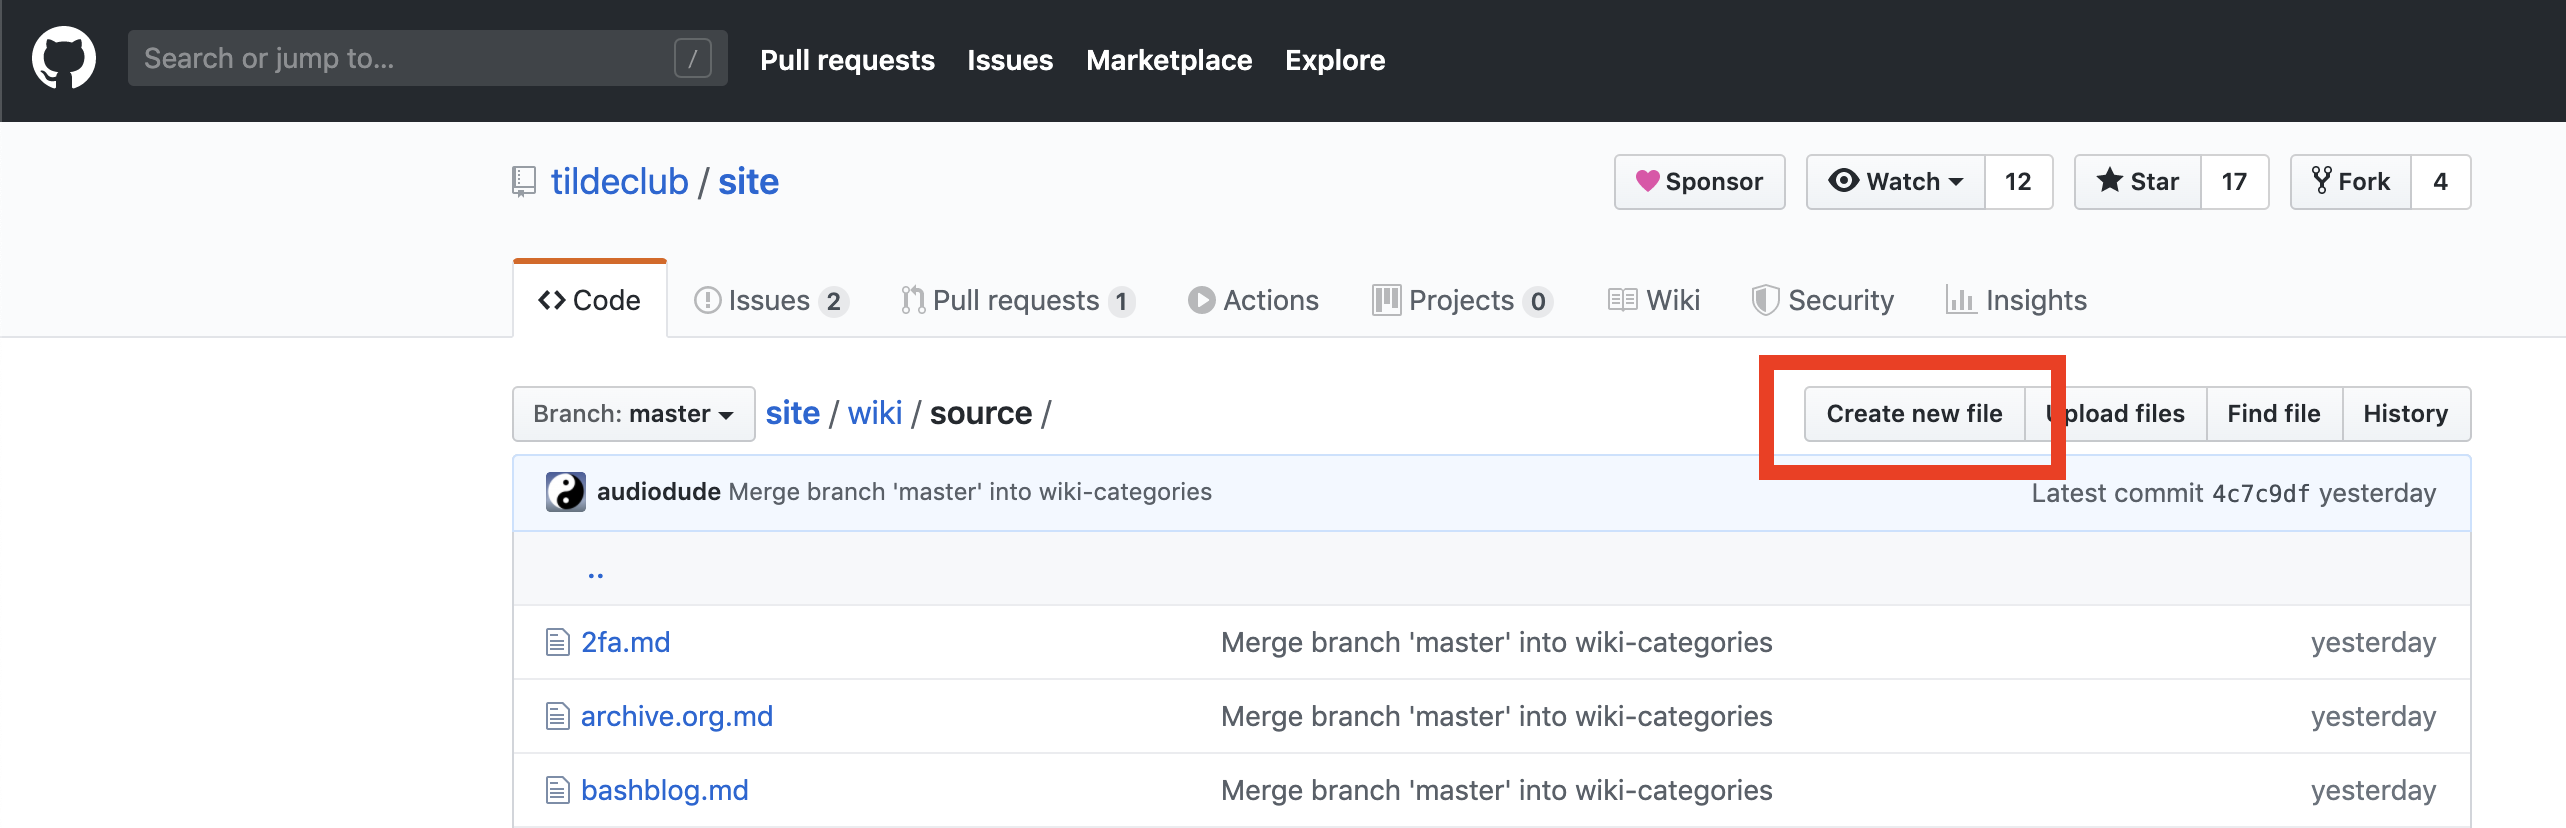The image size is (2566, 828).
Task: Open the Security tab
Action: [1823, 300]
